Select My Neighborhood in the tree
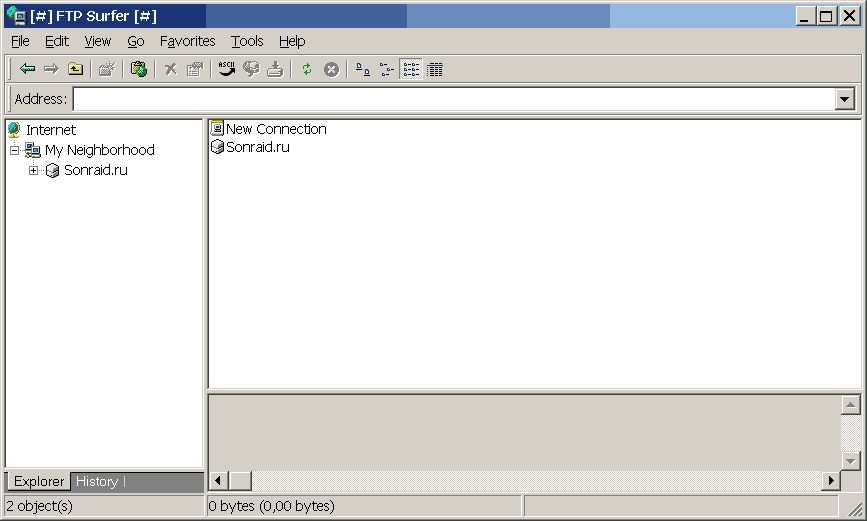Image resolution: width=867 pixels, height=521 pixels. pos(100,150)
